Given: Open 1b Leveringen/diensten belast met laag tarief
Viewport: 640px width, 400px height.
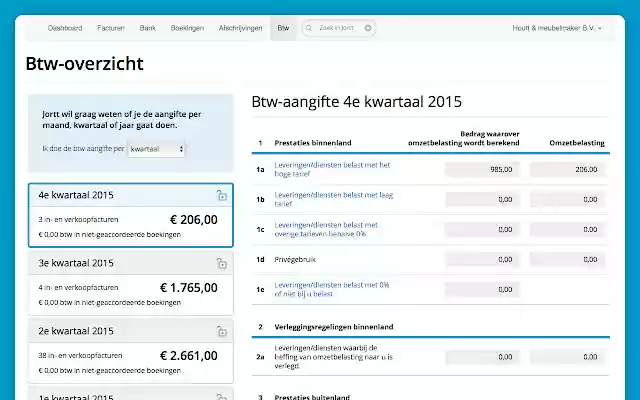Looking at the screenshot, I should [333, 199].
